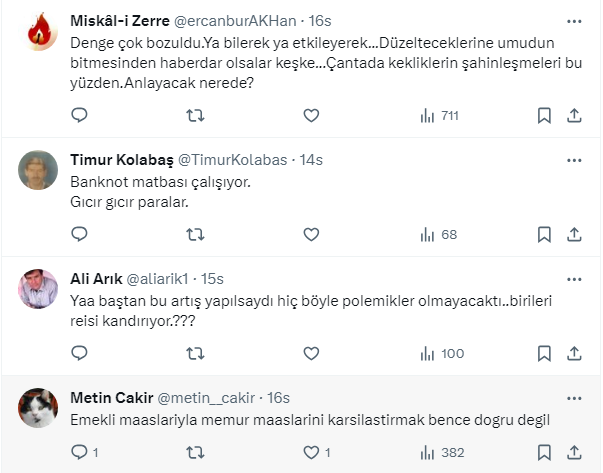The width and height of the screenshot is (603, 473).
Task: Open more options for Timur Kolabaş's tweet
Action: tap(574, 160)
